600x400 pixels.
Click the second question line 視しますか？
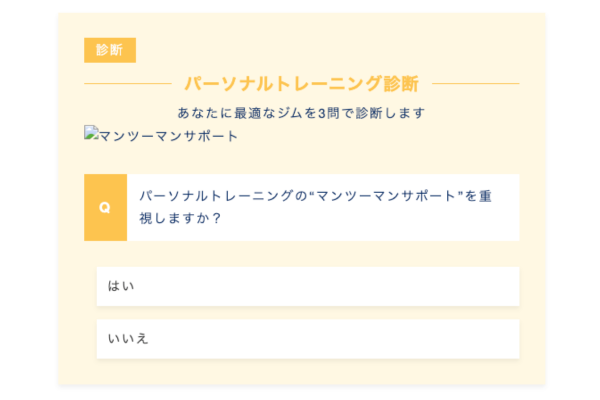[x=180, y=218]
